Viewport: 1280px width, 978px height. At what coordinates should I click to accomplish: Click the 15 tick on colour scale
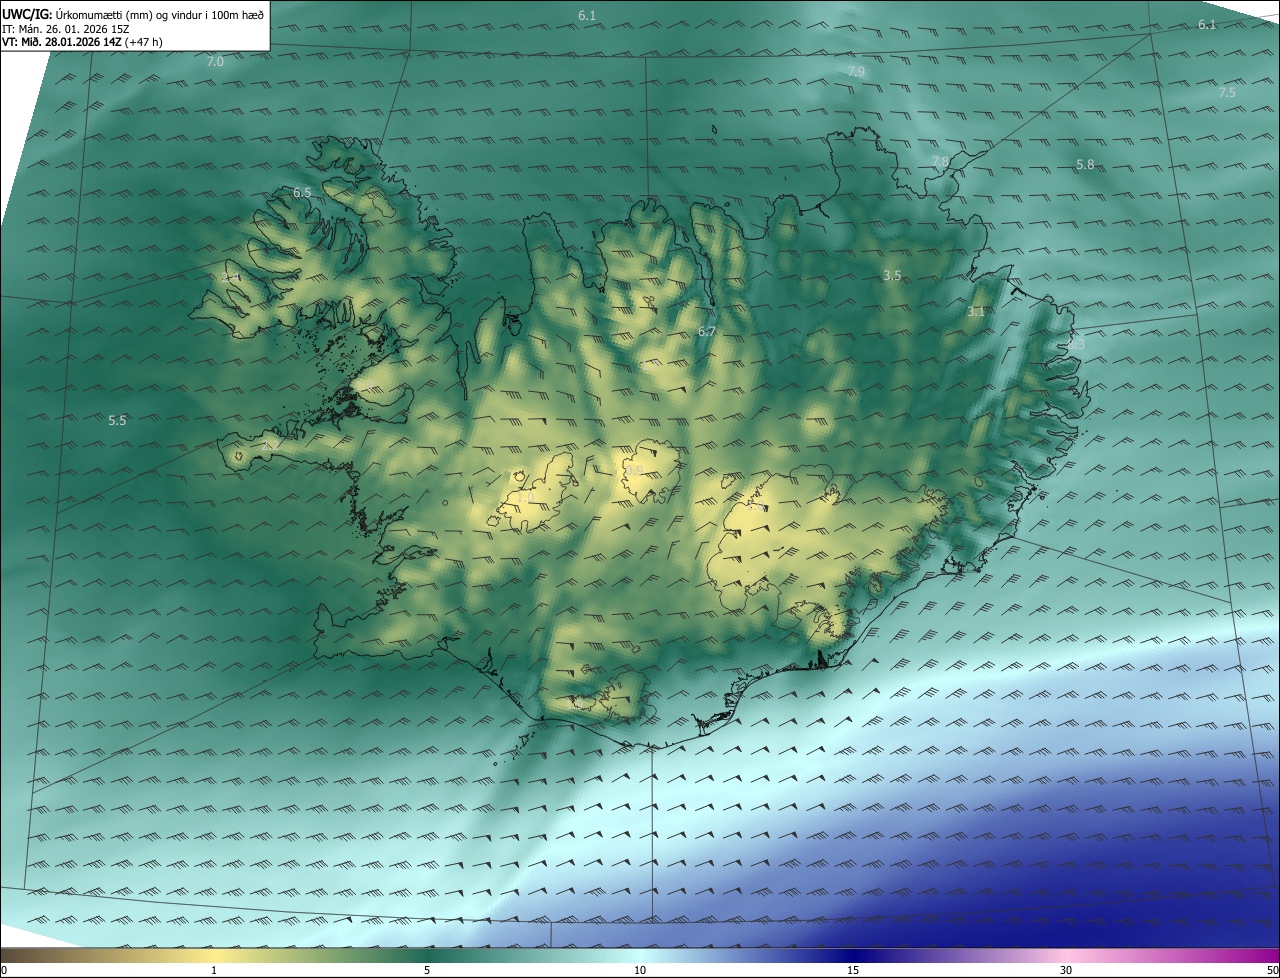(853, 970)
